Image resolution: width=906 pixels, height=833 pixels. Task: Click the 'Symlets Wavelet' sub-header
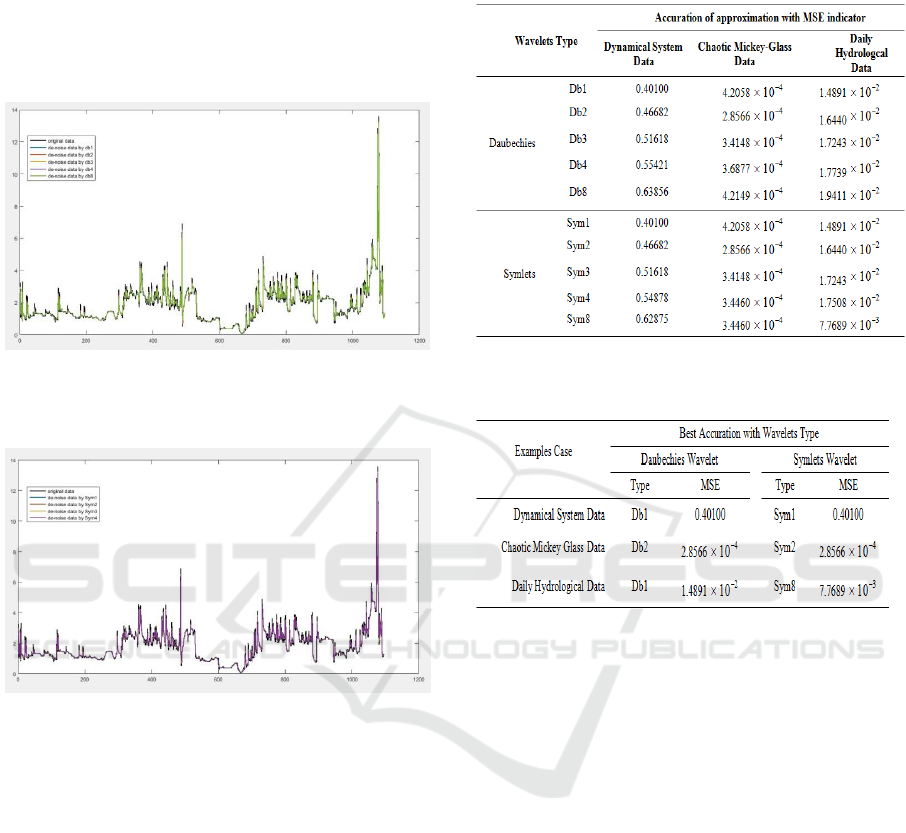click(824, 460)
